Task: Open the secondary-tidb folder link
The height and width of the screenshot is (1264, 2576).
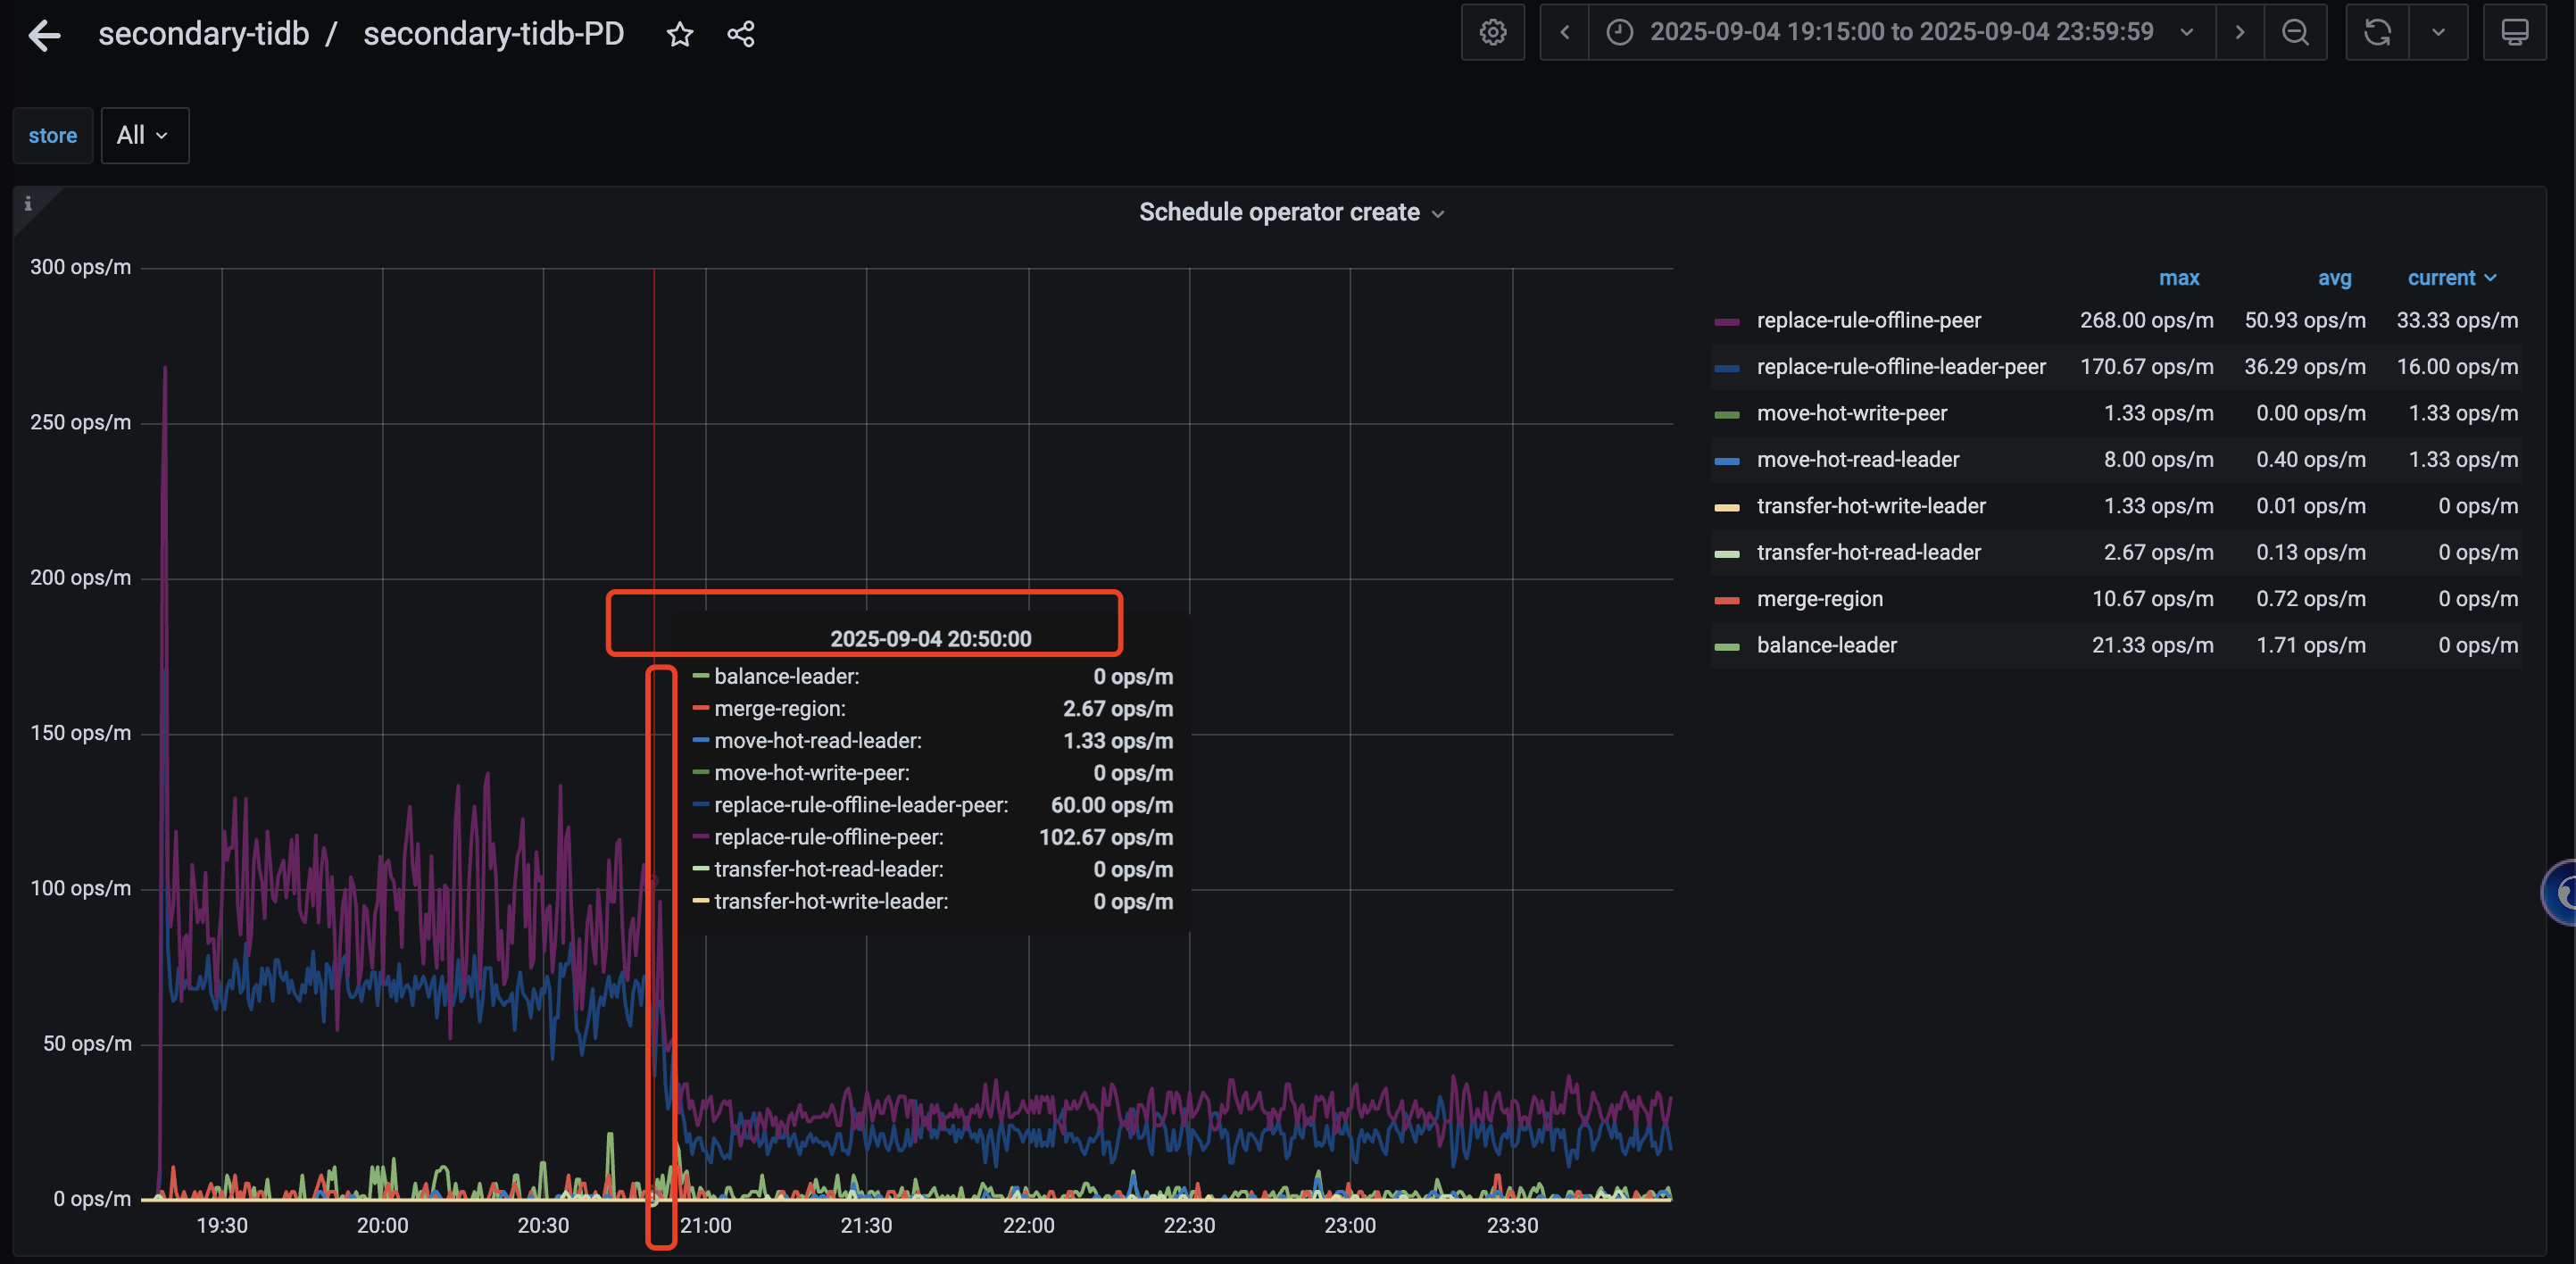Action: (x=203, y=34)
